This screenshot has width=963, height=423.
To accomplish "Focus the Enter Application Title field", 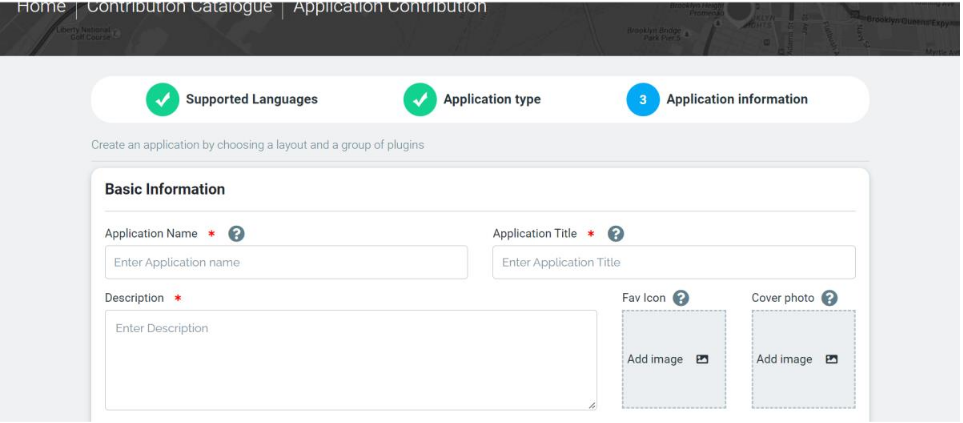I will click(x=673, y=263).
